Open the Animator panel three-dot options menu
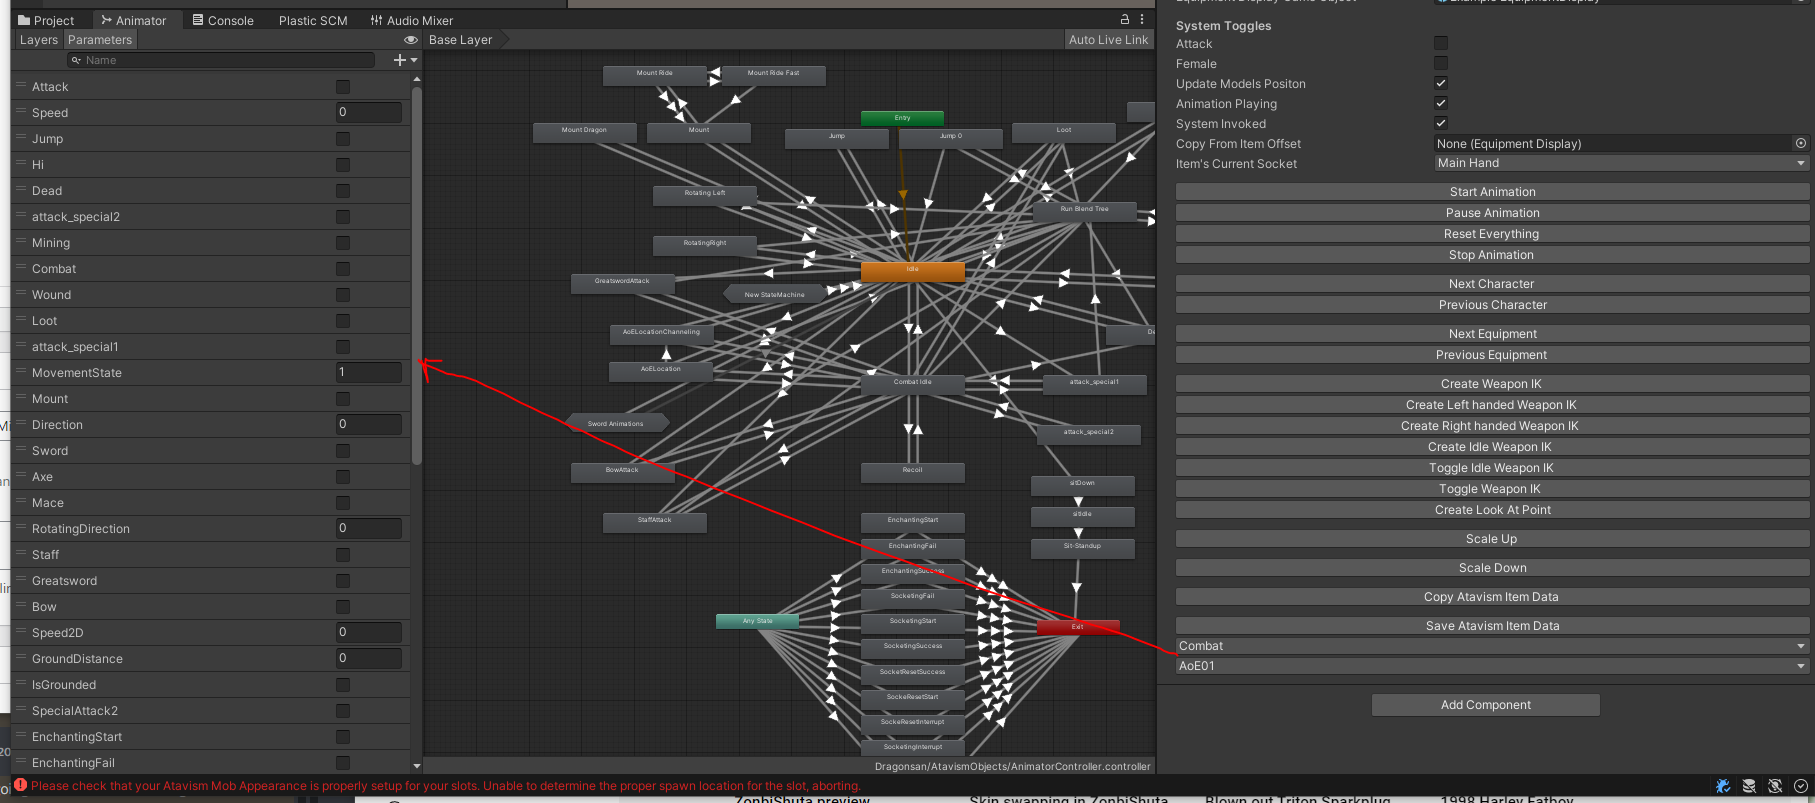Screen dimensions: 1815x803 [1142, 19]
